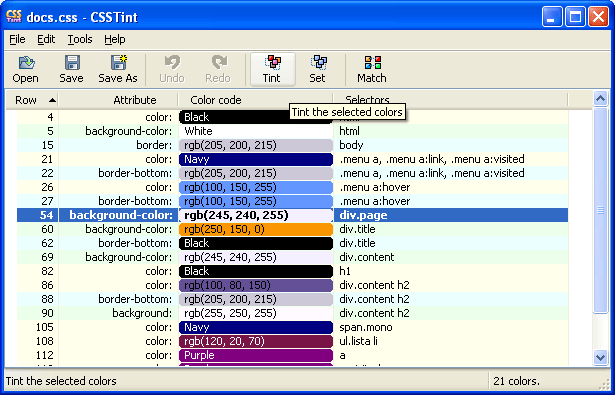Click the '21 colors.' status bar entry
The image size is (615, 395).
tap(517, 381)
